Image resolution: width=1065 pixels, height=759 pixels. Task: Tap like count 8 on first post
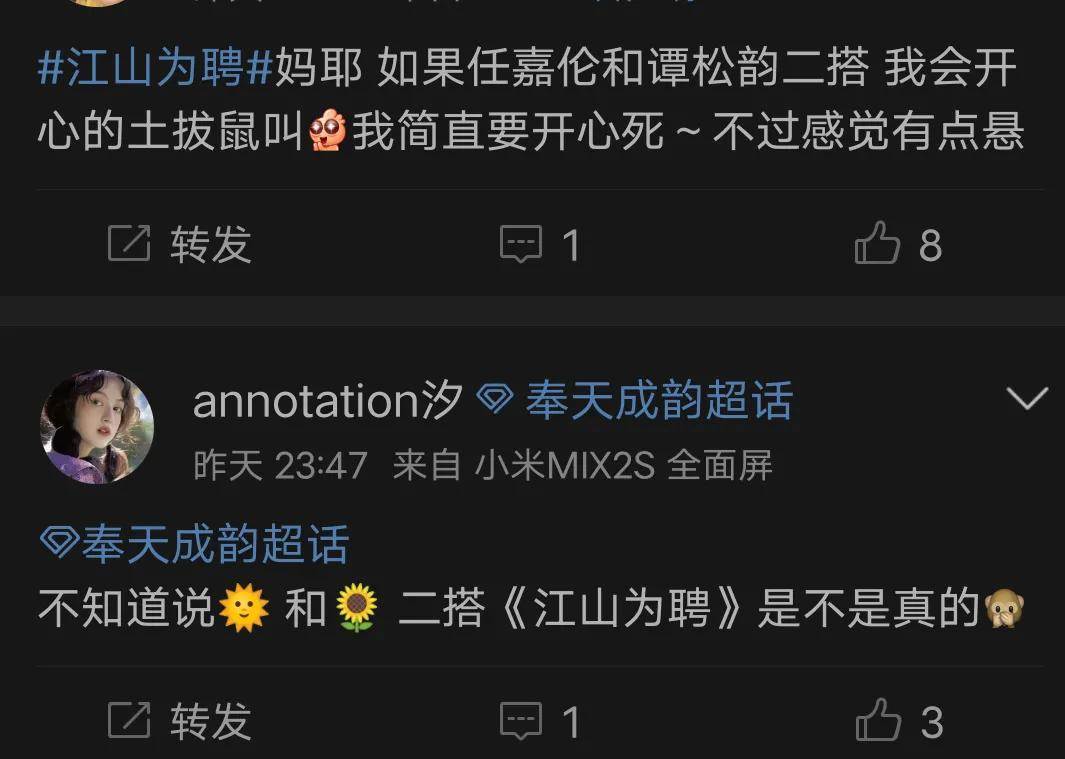(931, 245)
